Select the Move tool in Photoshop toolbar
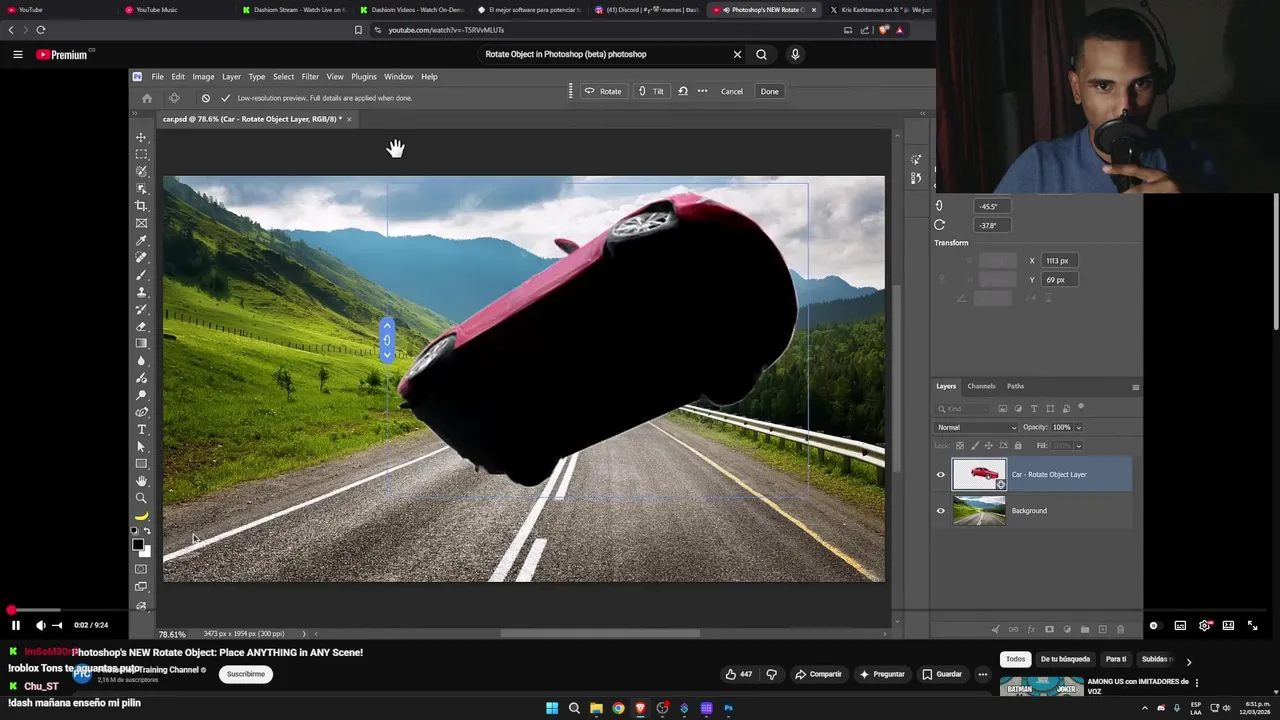Image resolution: width=1280 pixels, height=720 pixels. pos(141,137)
